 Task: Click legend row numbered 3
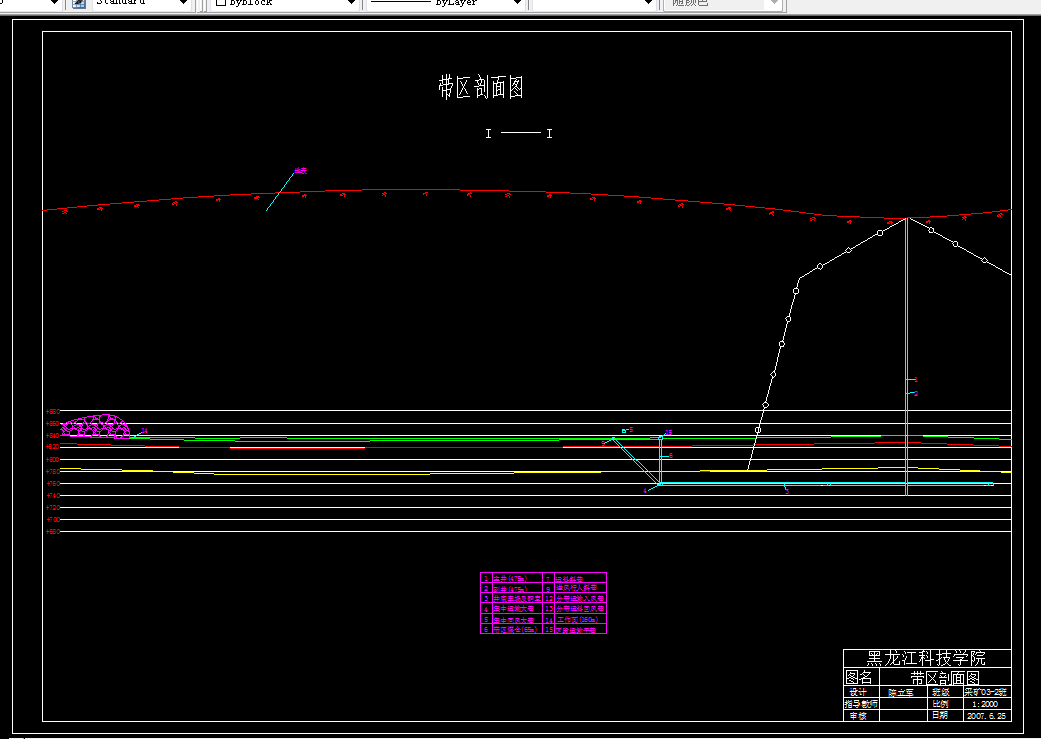coord(511,598)
